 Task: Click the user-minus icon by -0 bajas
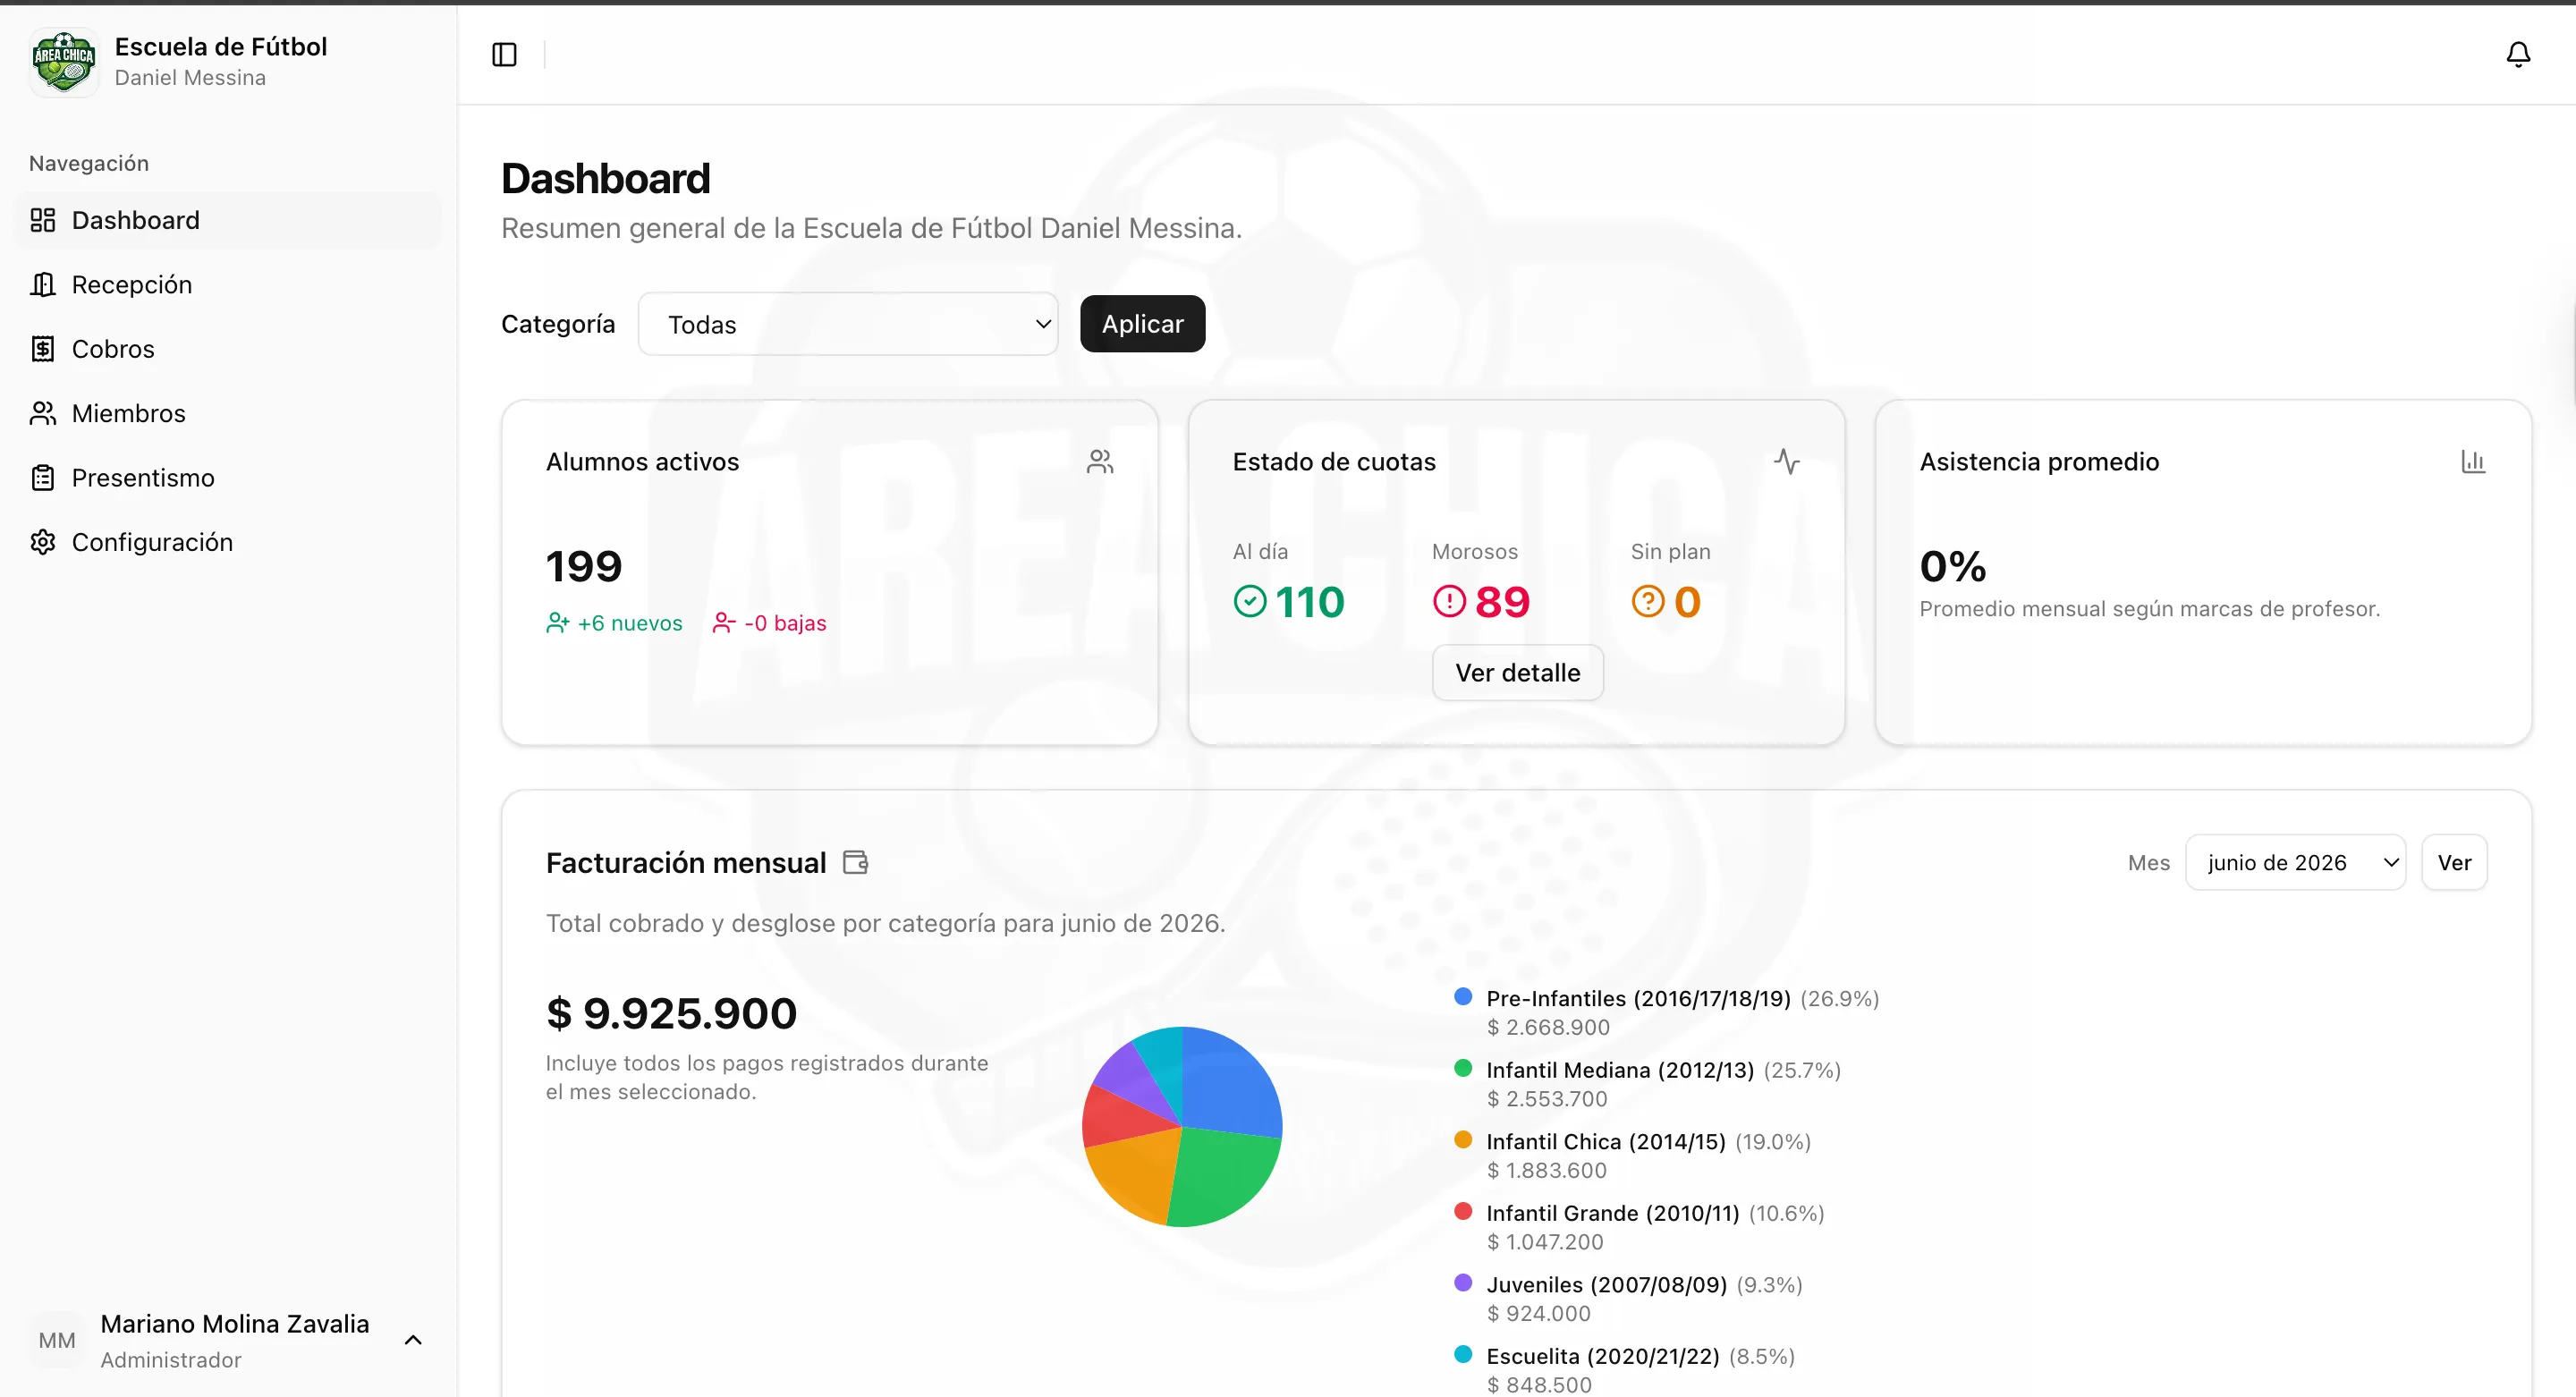(724, 623)
